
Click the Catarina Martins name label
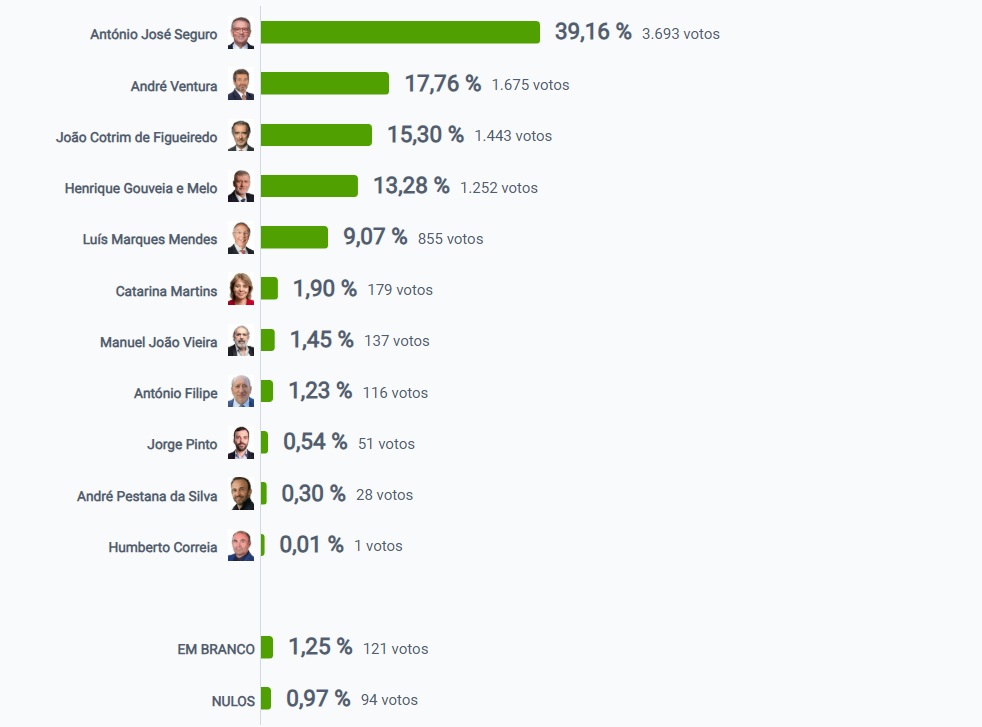[166, 291]
